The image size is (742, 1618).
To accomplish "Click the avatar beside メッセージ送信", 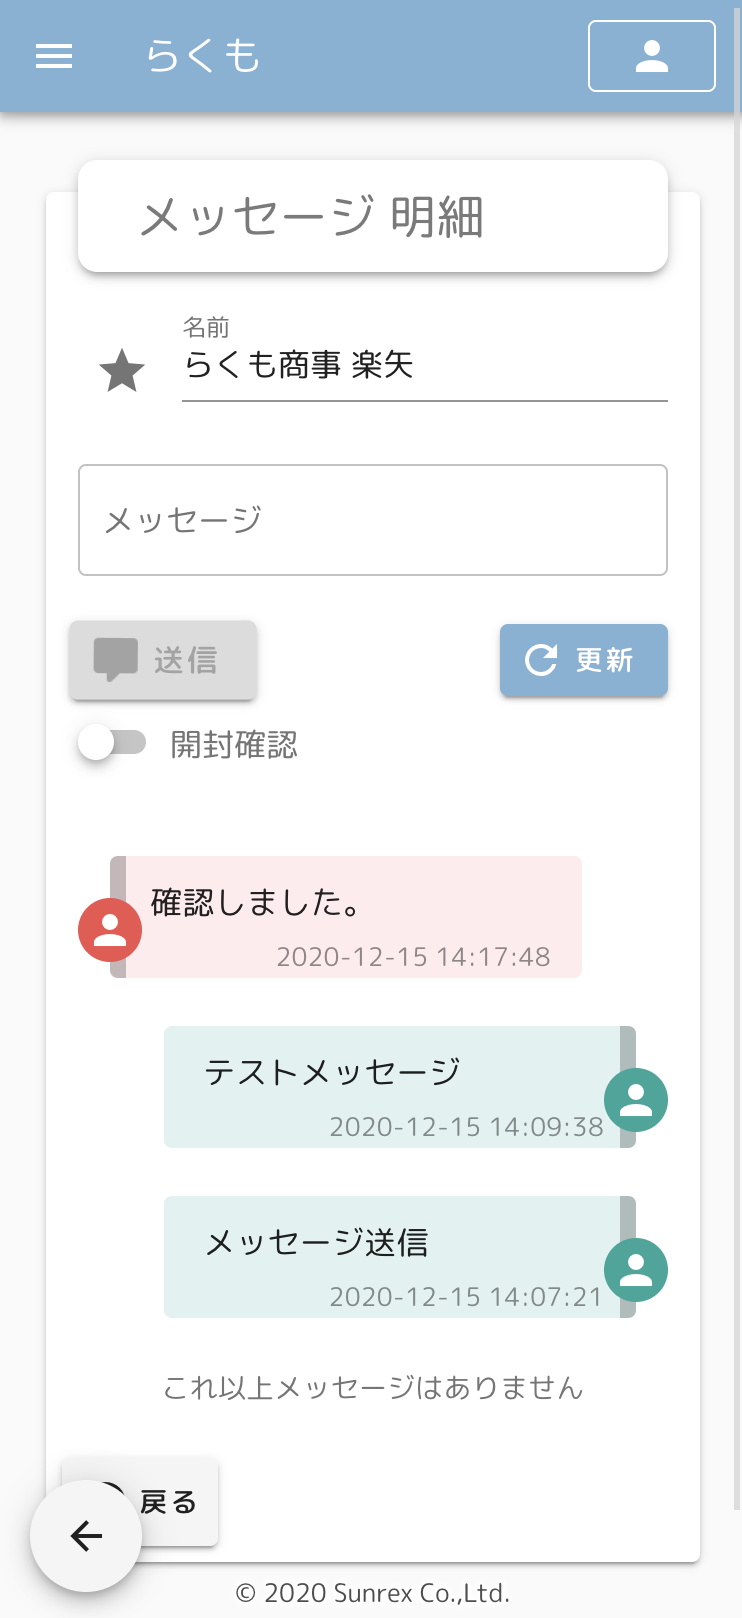I will pyautogui.click(x=636, y=1270).
